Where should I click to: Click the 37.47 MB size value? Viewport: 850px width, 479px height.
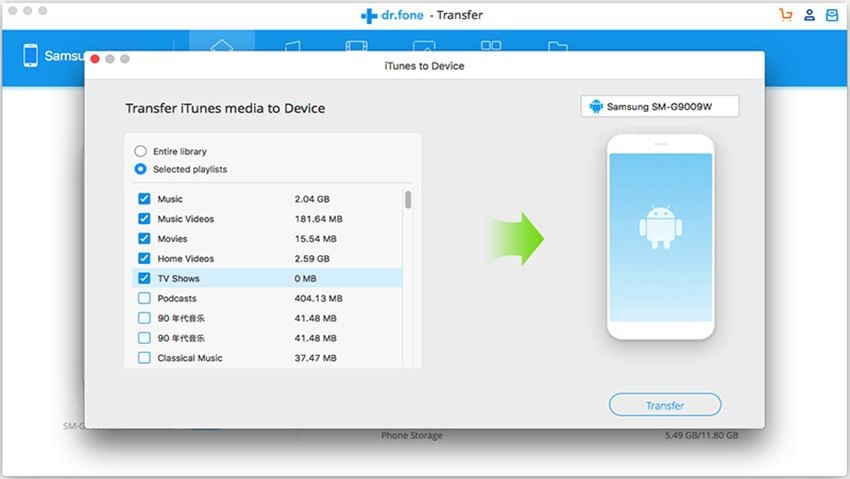(315, 358)
